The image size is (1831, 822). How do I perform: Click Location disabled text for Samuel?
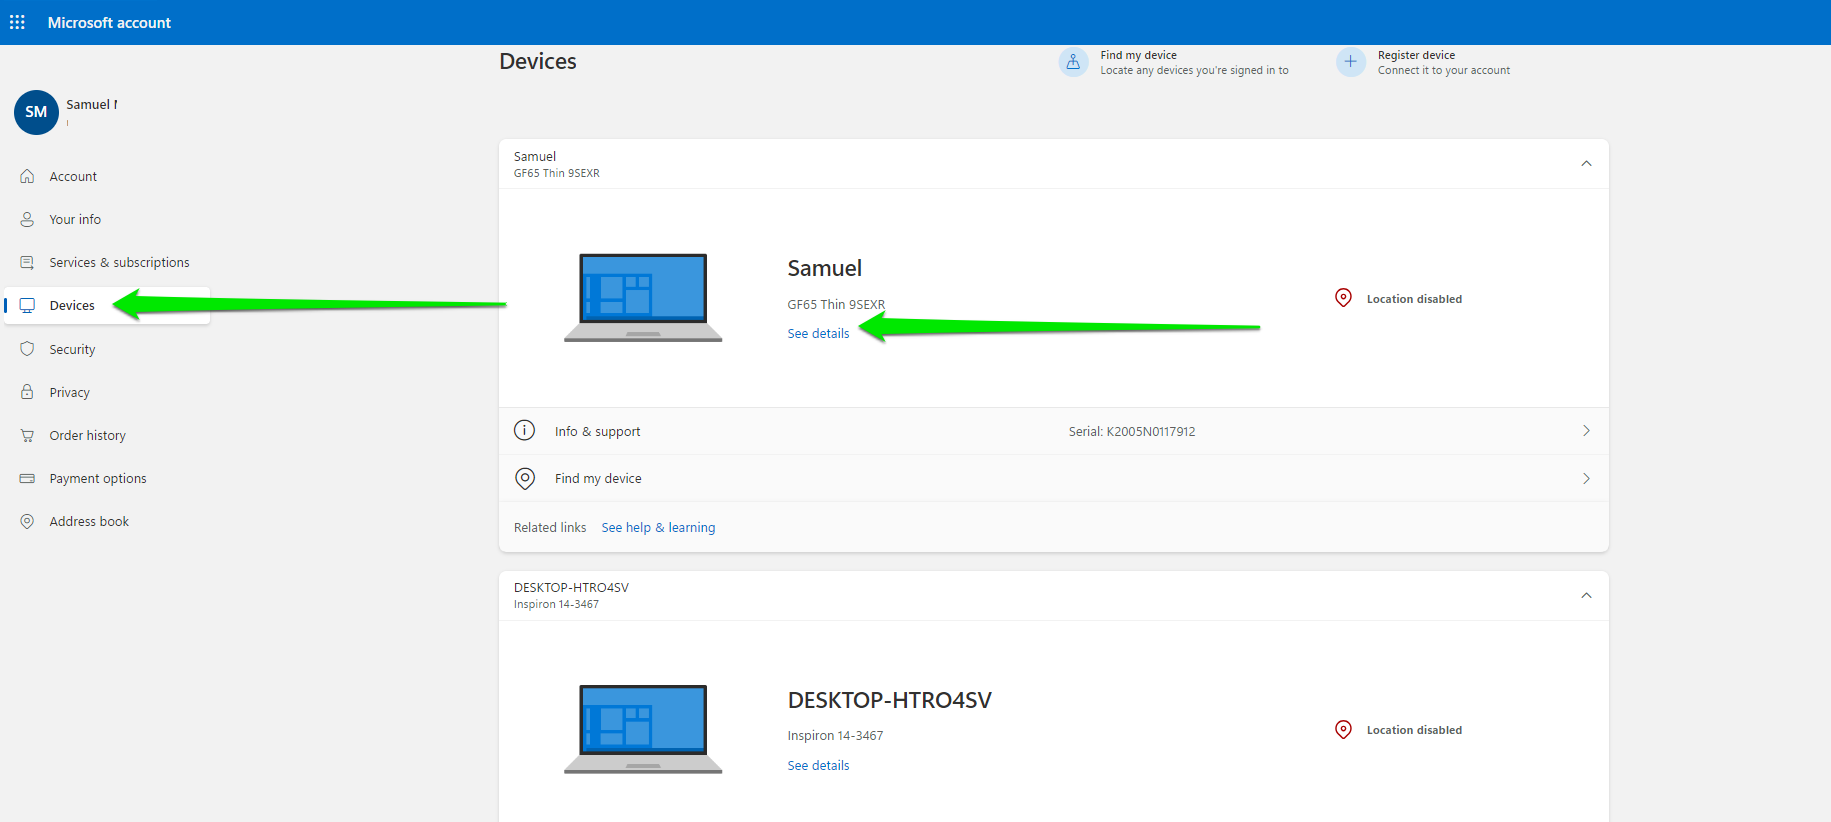tap(1414, 299)
